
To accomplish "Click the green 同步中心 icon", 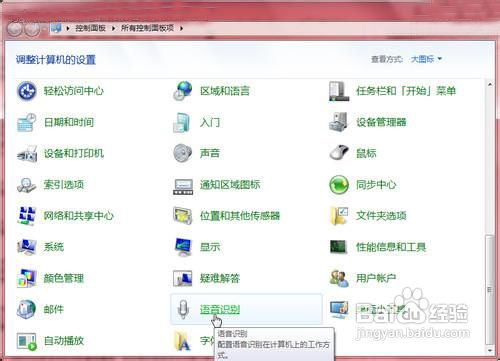I will (x=339, y=184).
